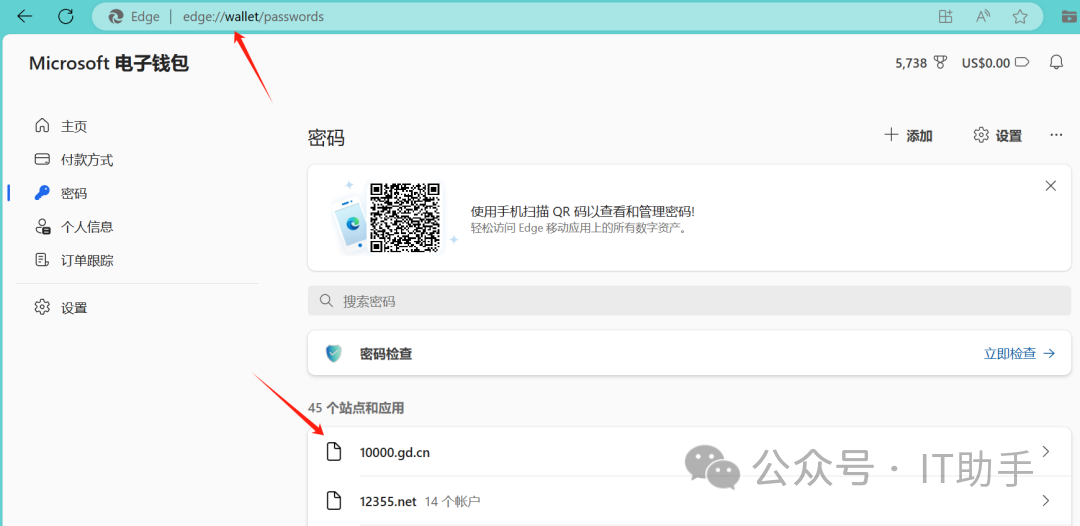Dismiss the QR code banner
This screenshot has height=526, width=1080.
[x=1050, y=186]
